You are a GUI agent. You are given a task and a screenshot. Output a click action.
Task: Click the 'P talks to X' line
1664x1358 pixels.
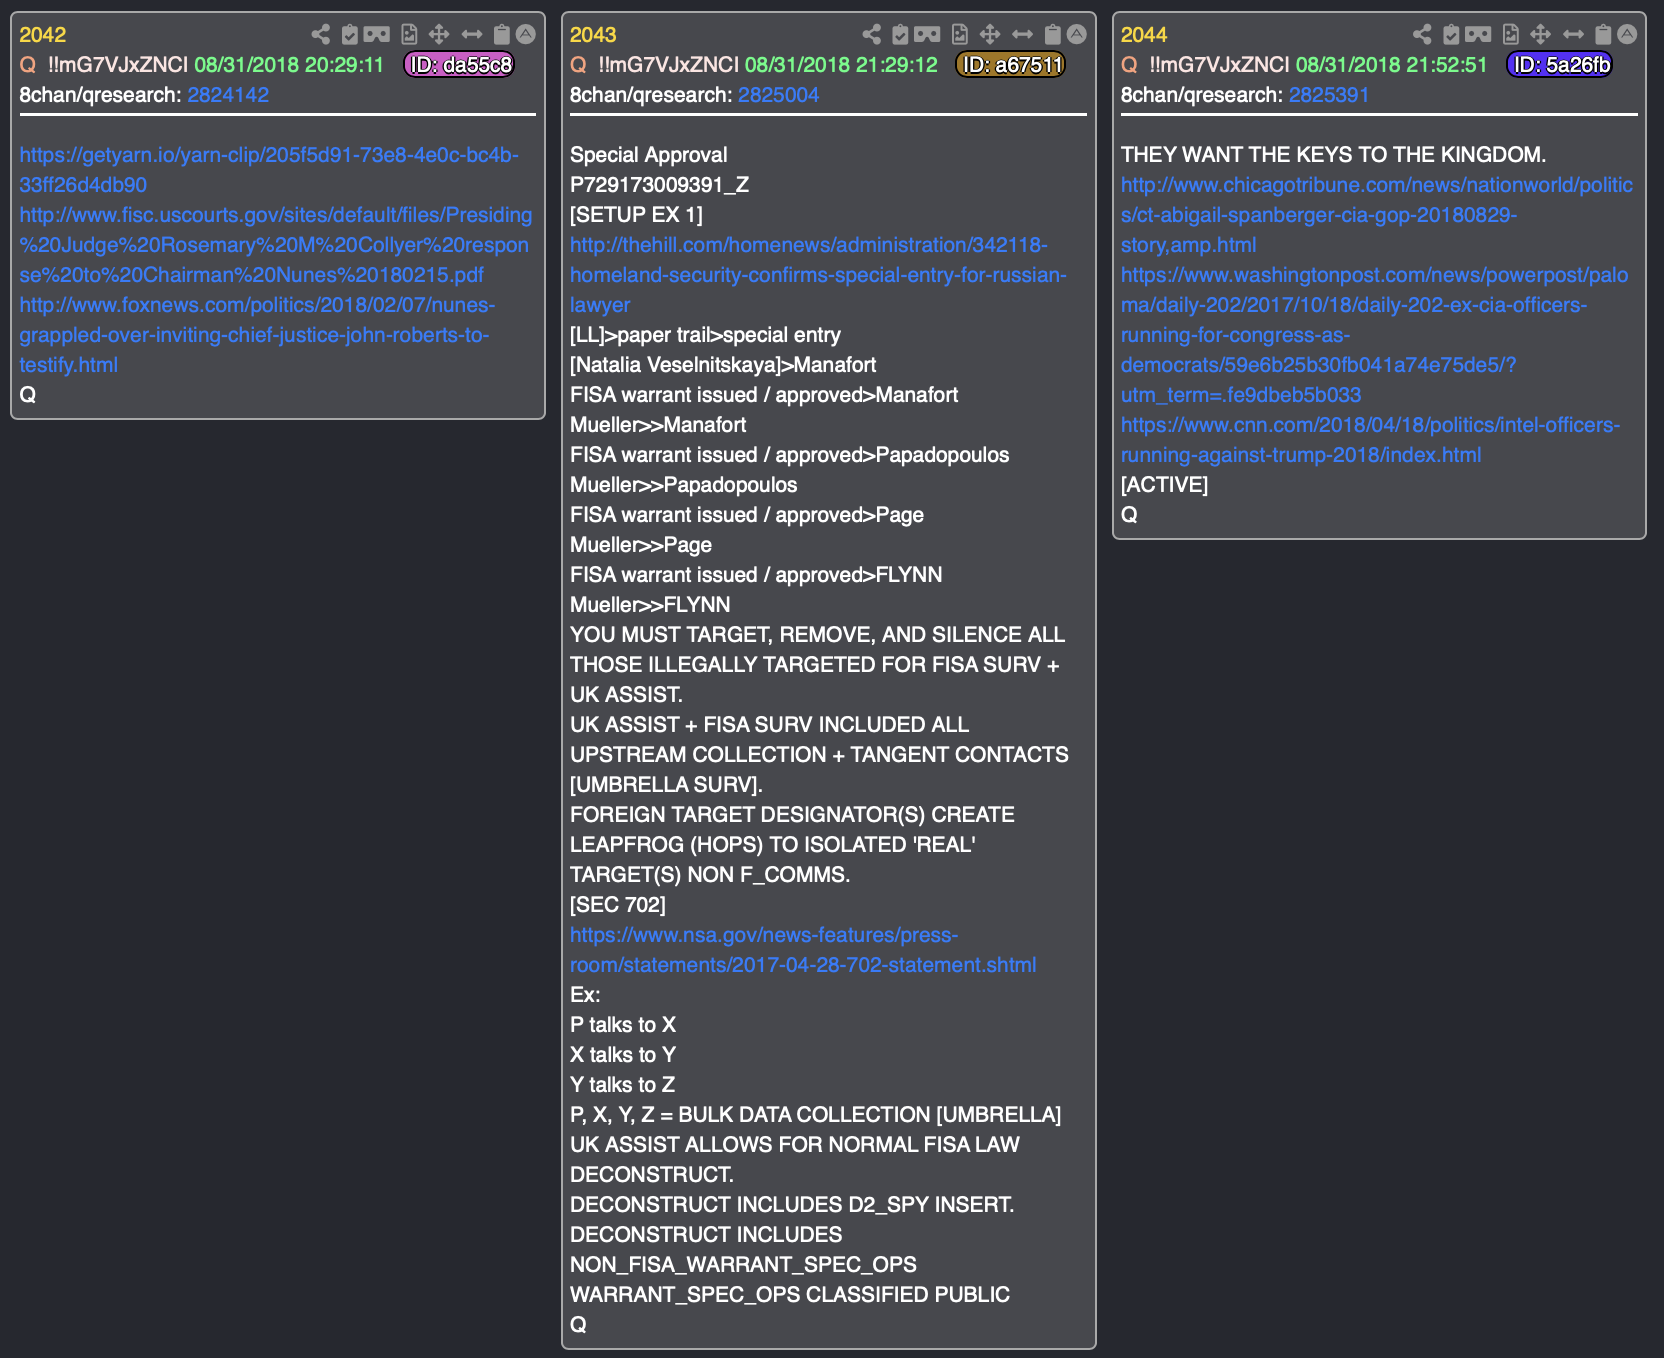[623, 1025]
